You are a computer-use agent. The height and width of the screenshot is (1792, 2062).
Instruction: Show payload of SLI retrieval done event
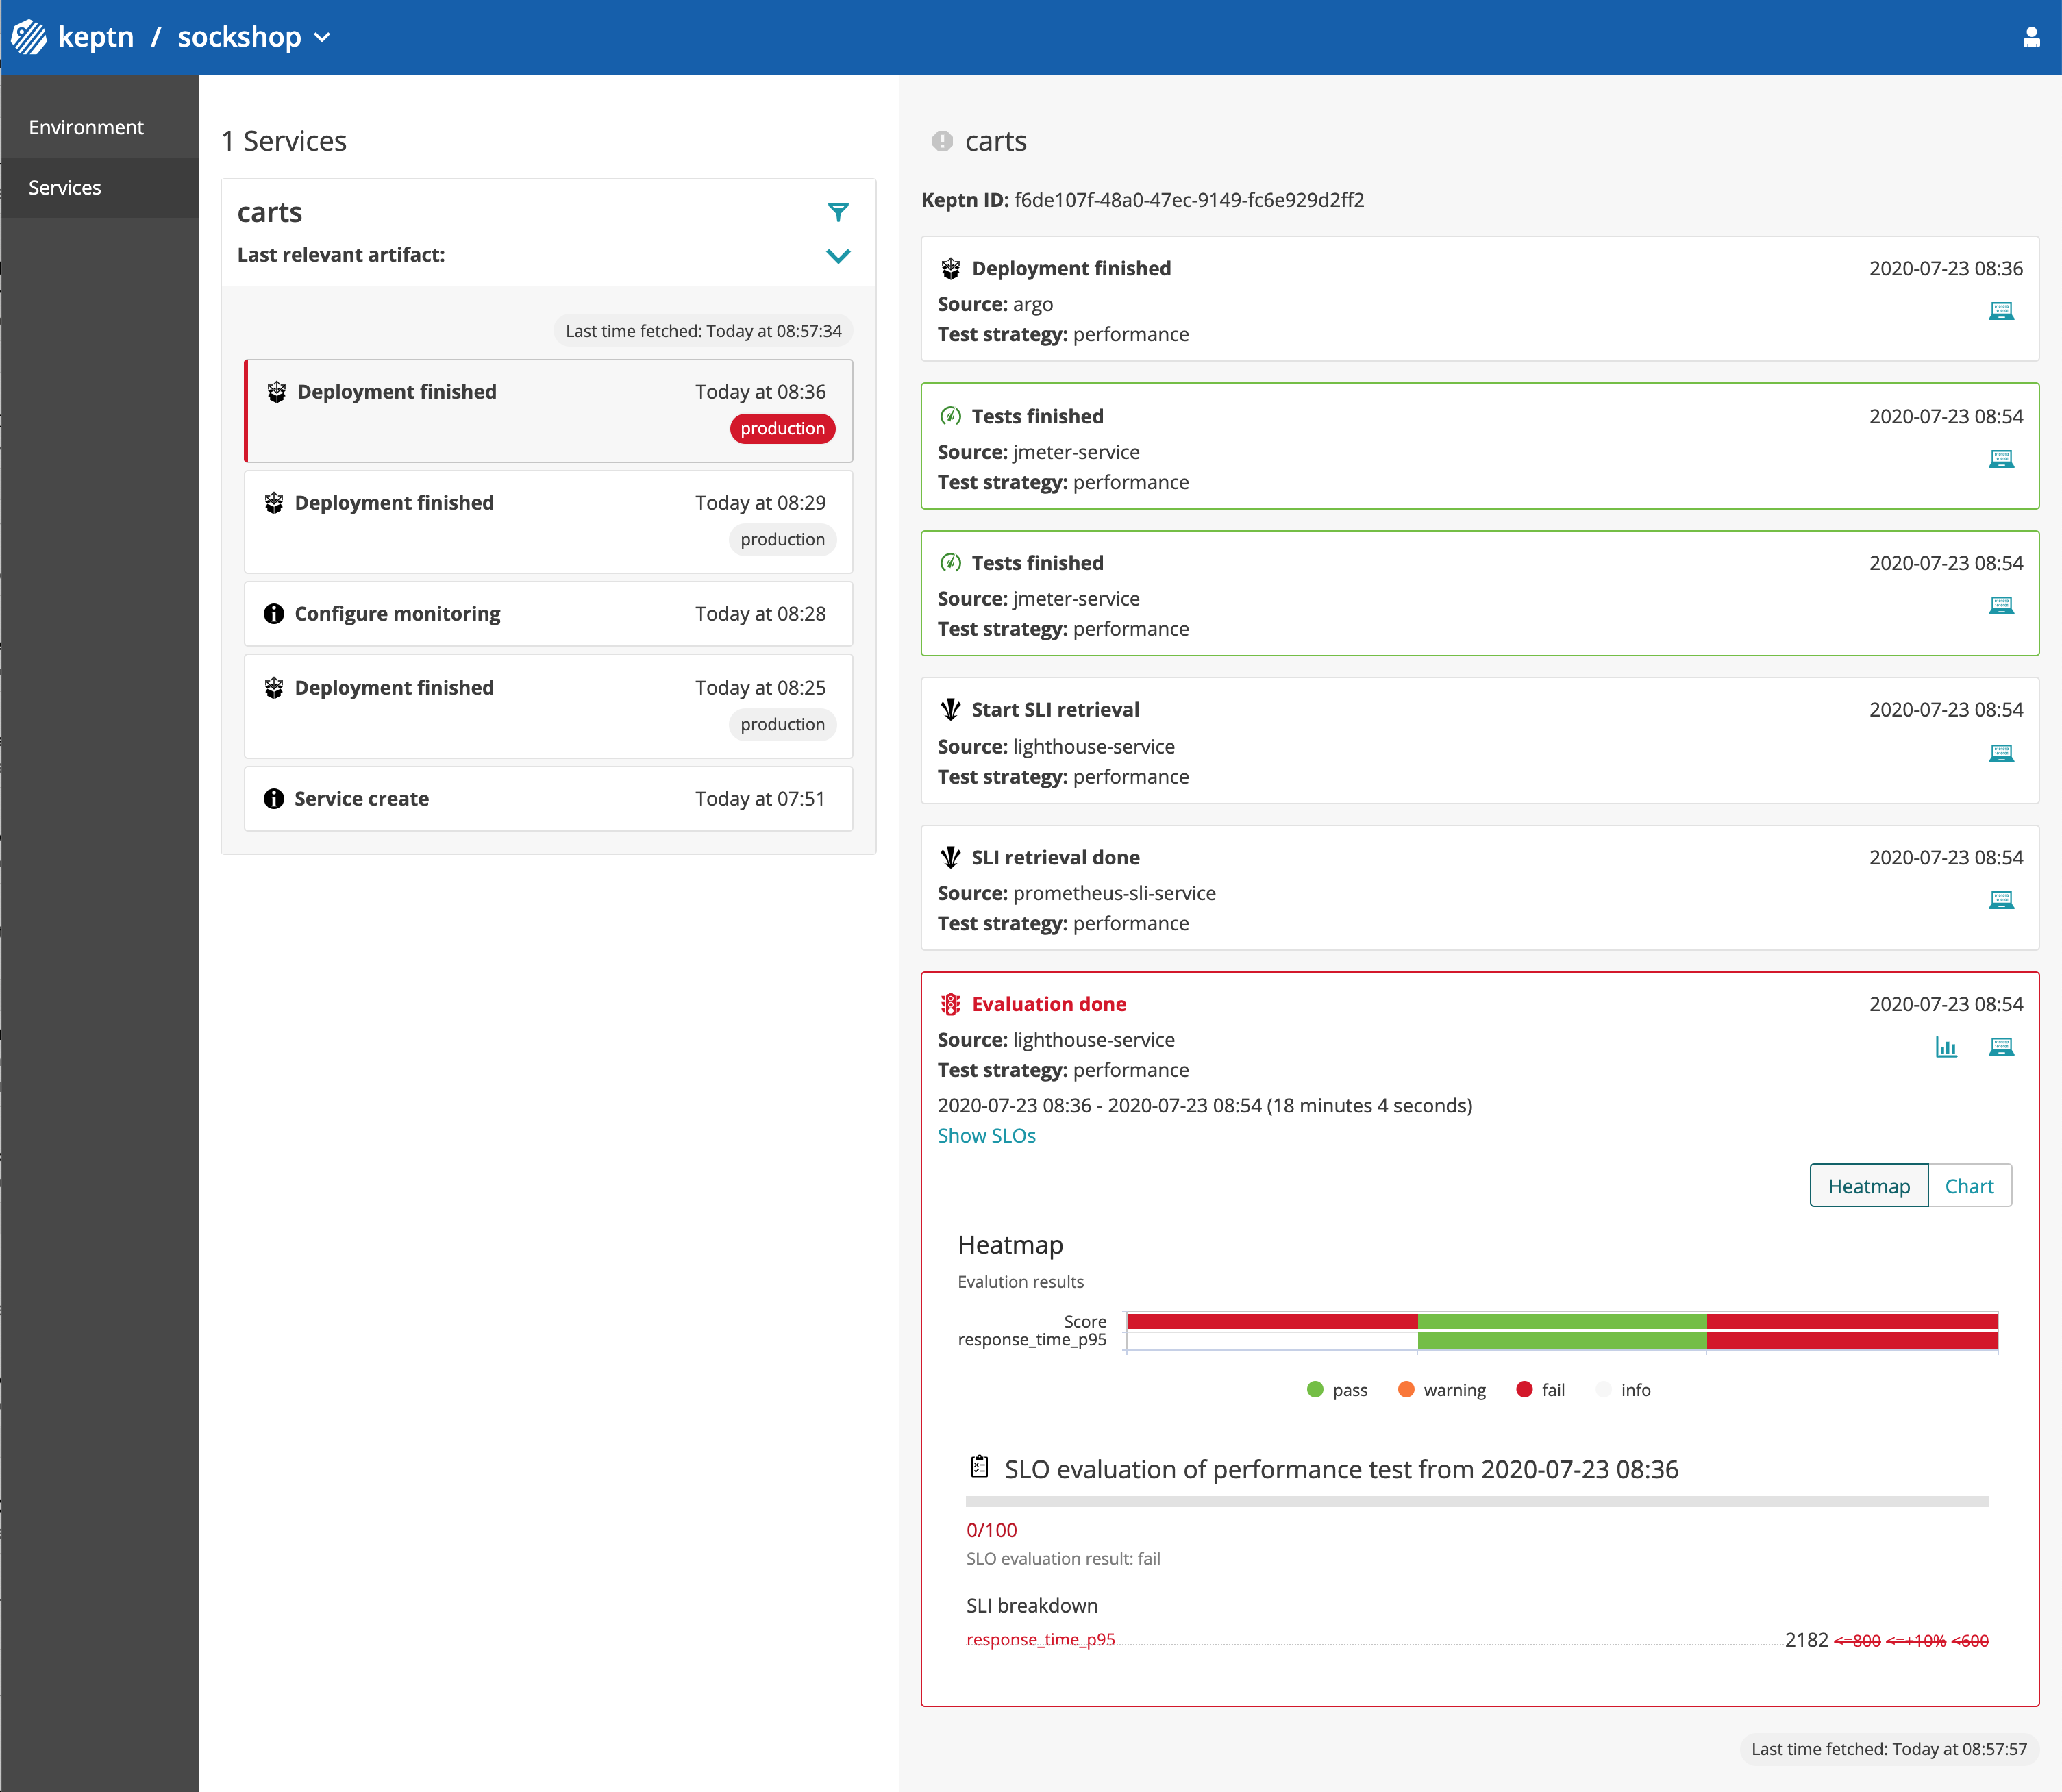click(x=2001, y=900)
